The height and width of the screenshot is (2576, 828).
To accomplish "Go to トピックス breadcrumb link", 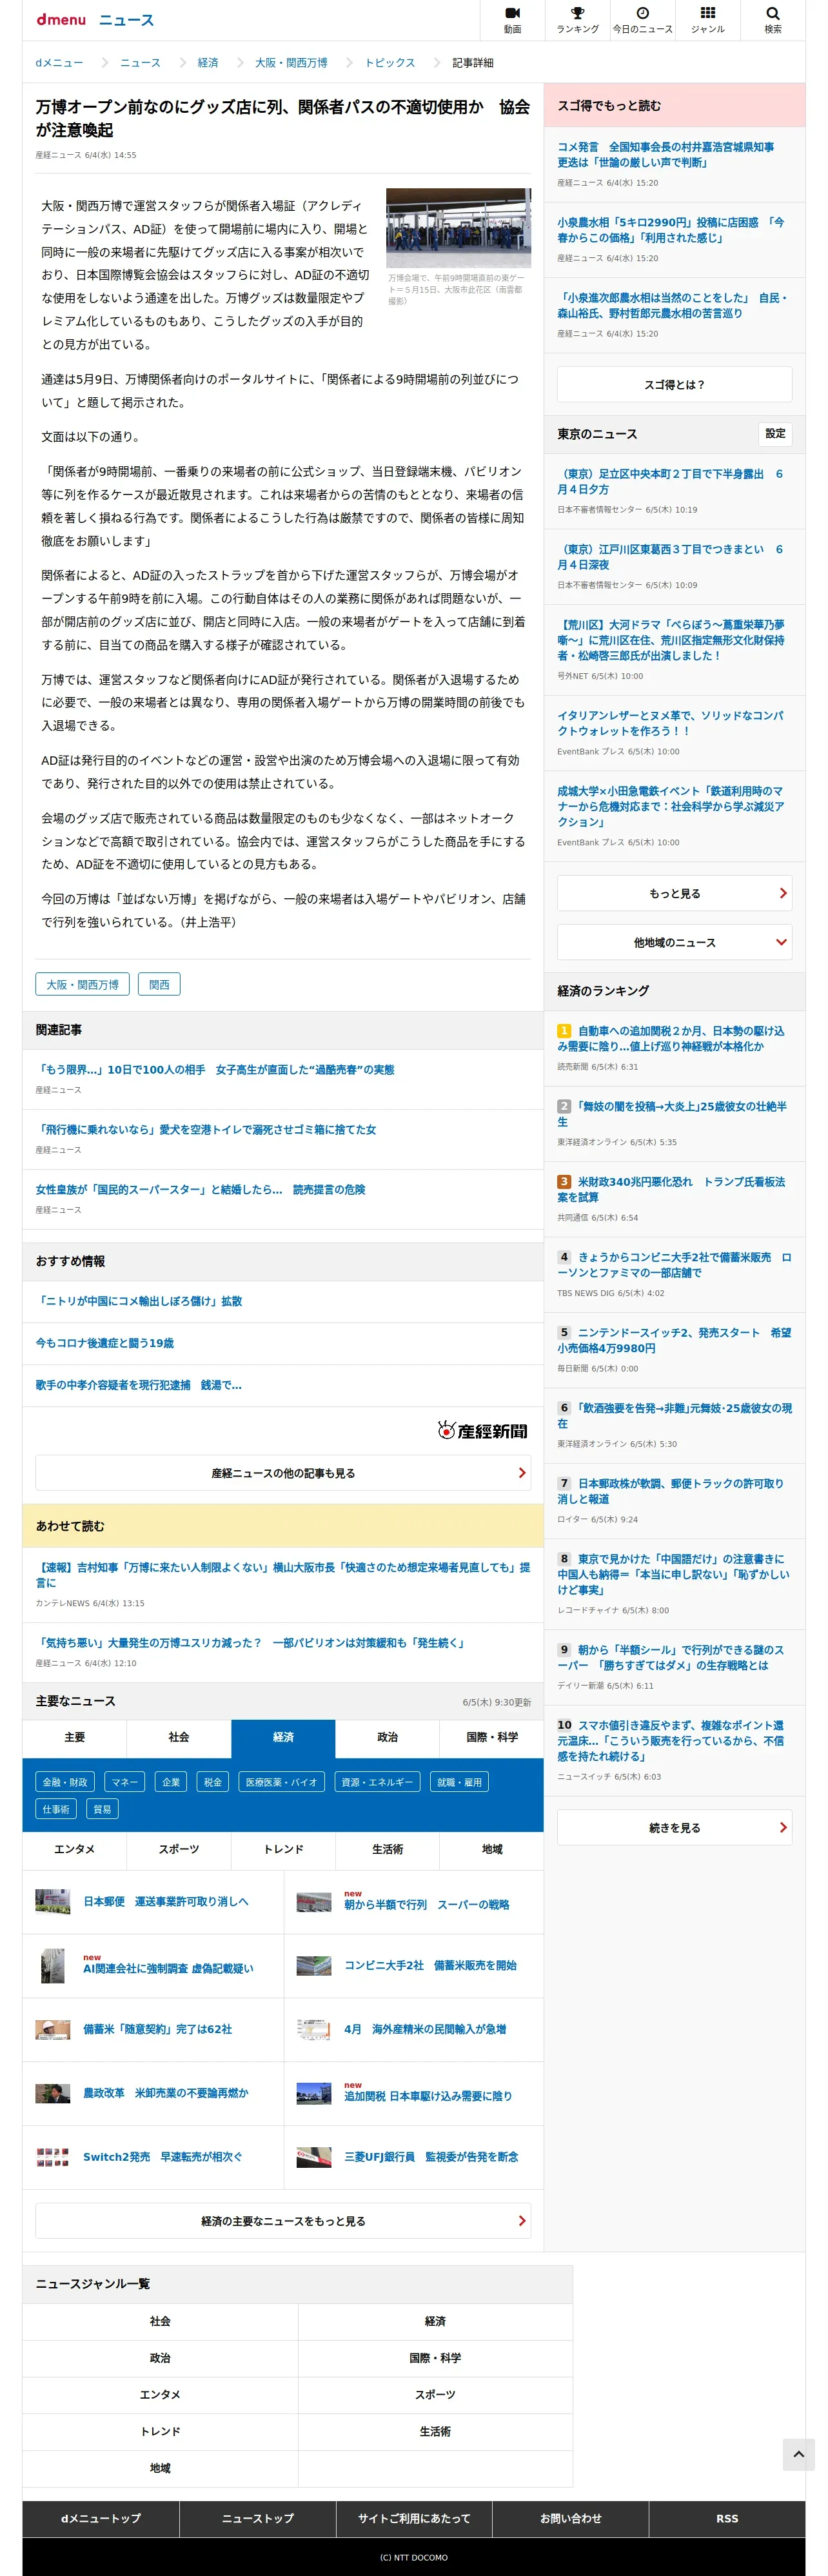I will [x=389, y=63].
